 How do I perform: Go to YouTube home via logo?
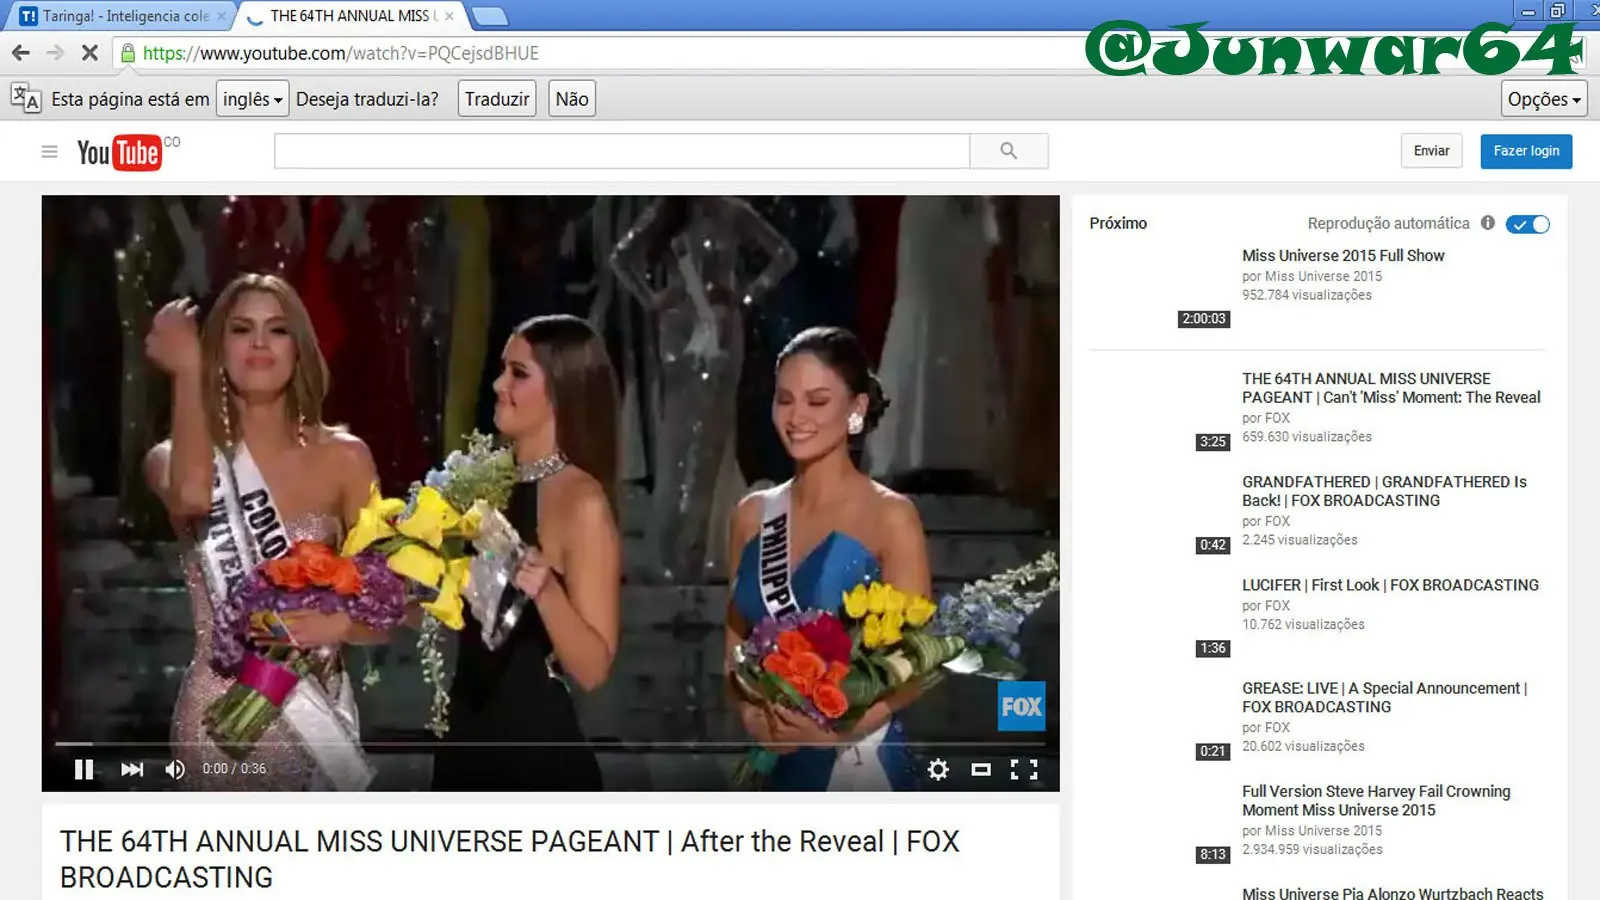tap(119, 152)
